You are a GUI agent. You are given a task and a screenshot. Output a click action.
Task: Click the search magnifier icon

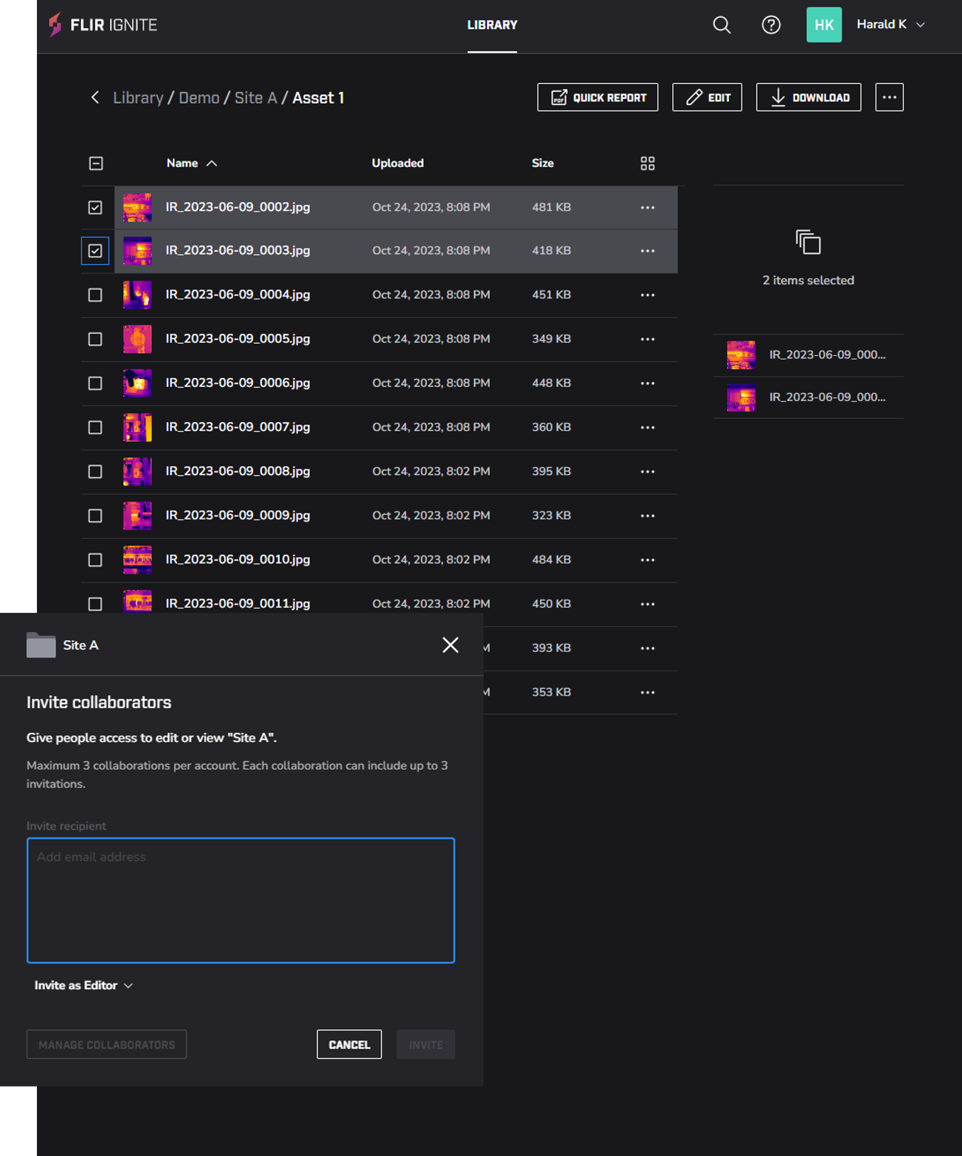point(721,25)
